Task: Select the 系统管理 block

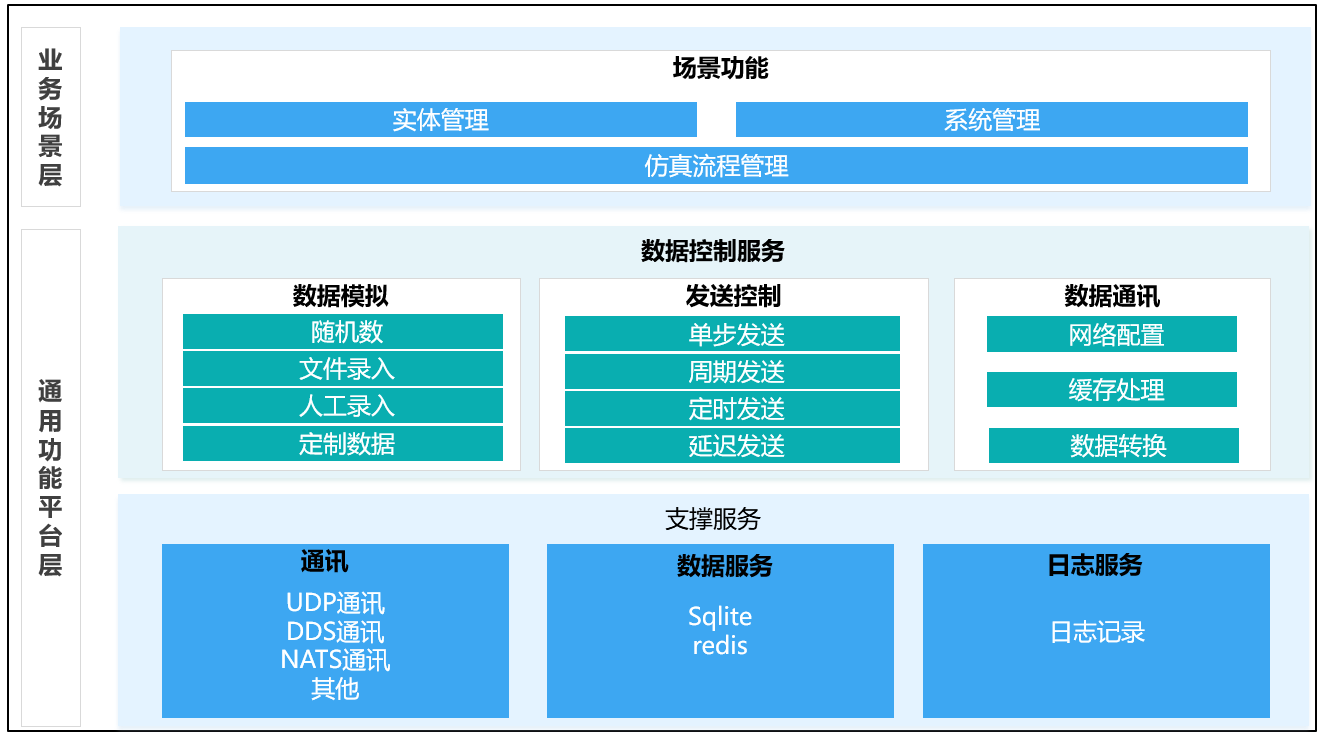Action: coord(991,120)
